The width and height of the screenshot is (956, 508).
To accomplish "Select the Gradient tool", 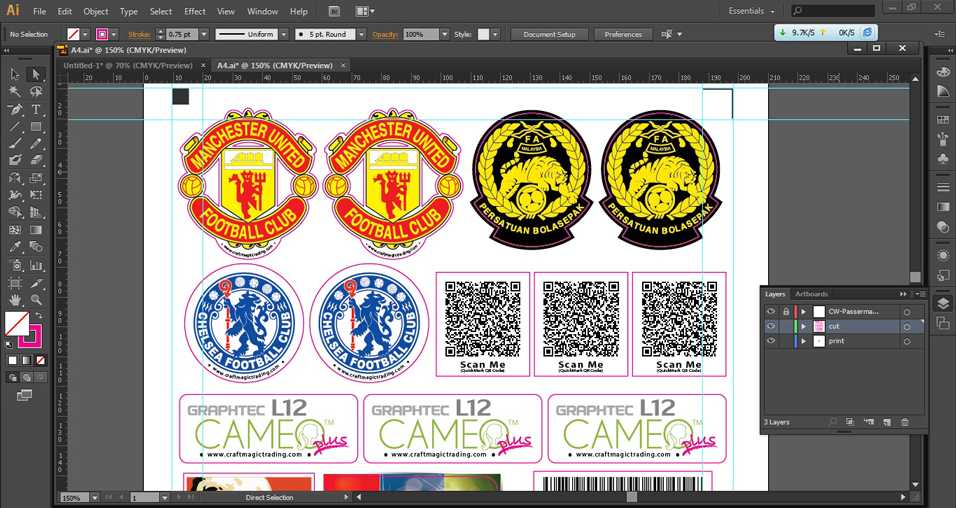I will (36, 230).
